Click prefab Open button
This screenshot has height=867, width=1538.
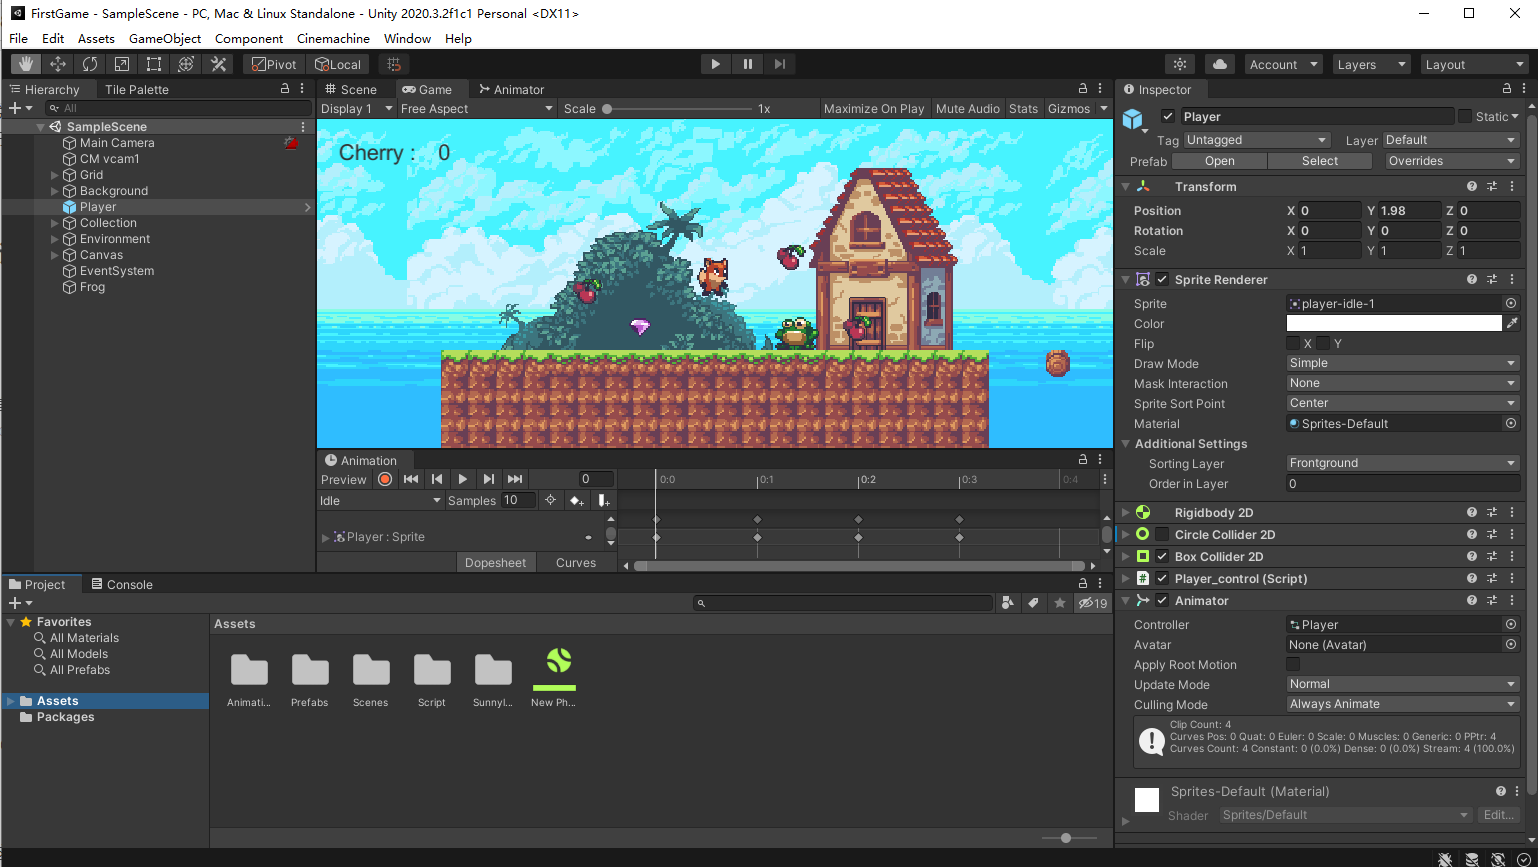1219,161
